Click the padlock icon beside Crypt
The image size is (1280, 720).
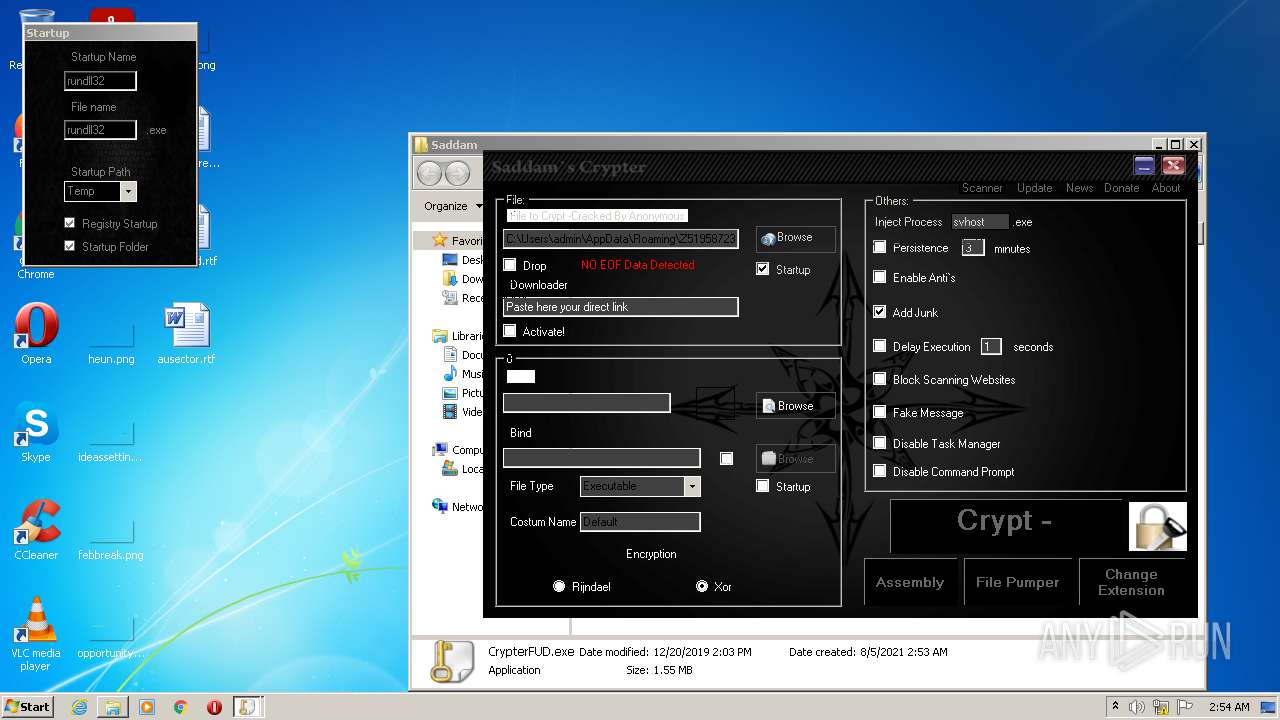coord(1157,526)
